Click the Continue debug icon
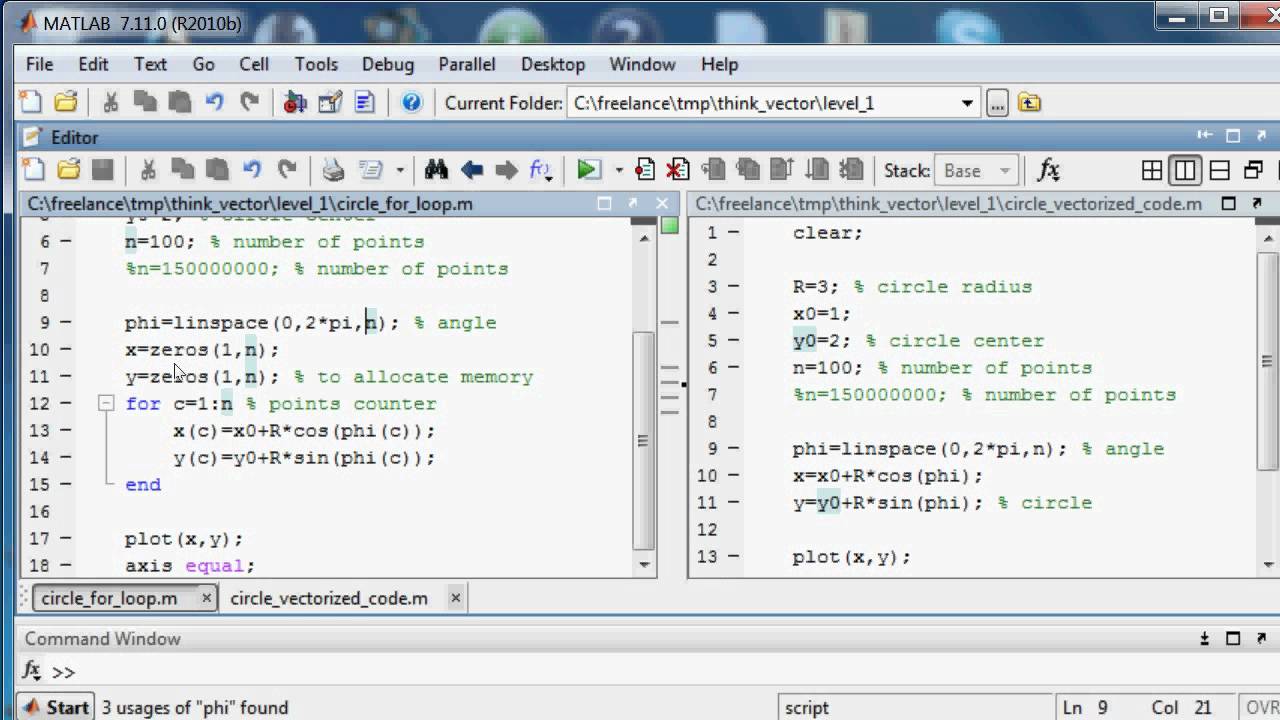1280x720 pixels. tap(817, 170)
